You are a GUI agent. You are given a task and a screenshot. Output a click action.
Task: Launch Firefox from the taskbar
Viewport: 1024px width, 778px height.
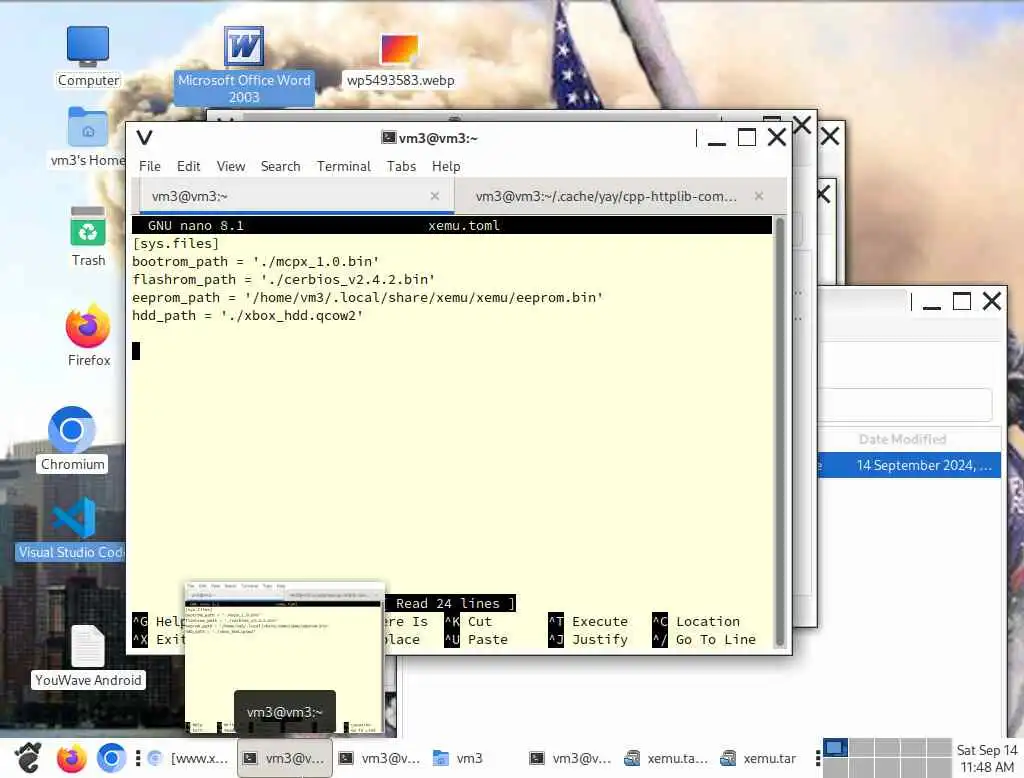pos(71,758)
